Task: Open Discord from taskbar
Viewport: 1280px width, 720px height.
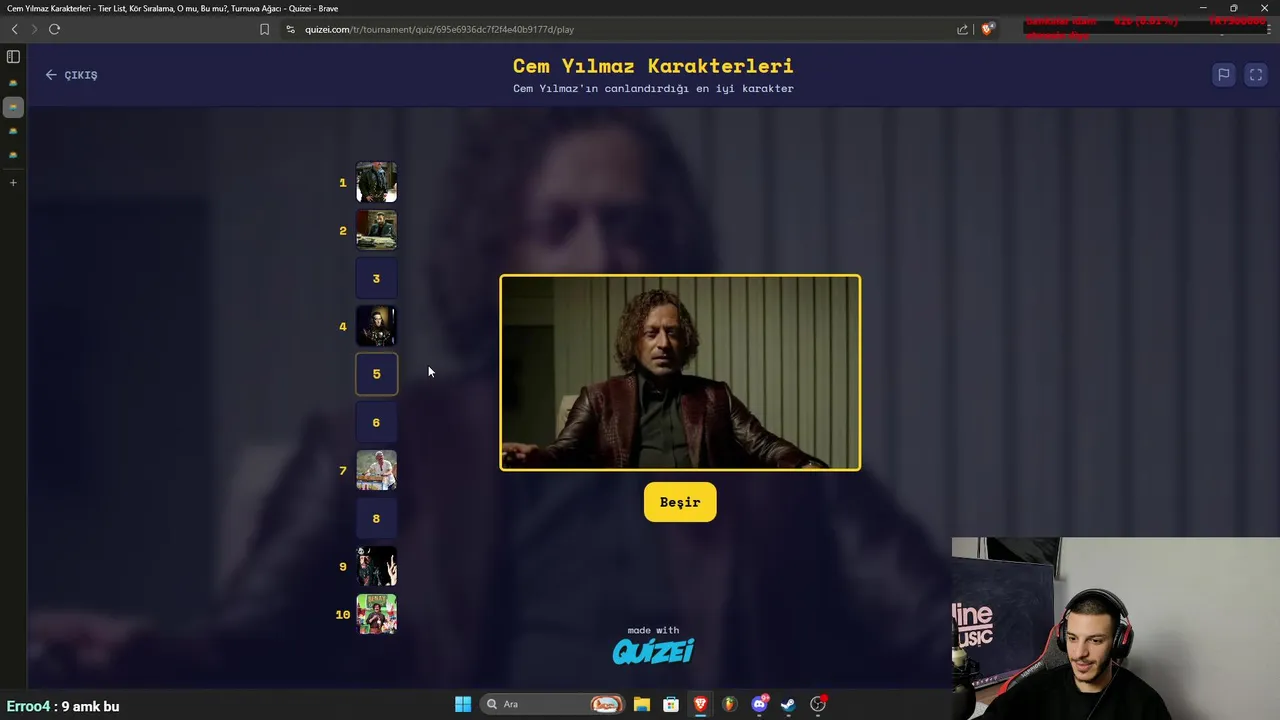Action: [759, 704]
